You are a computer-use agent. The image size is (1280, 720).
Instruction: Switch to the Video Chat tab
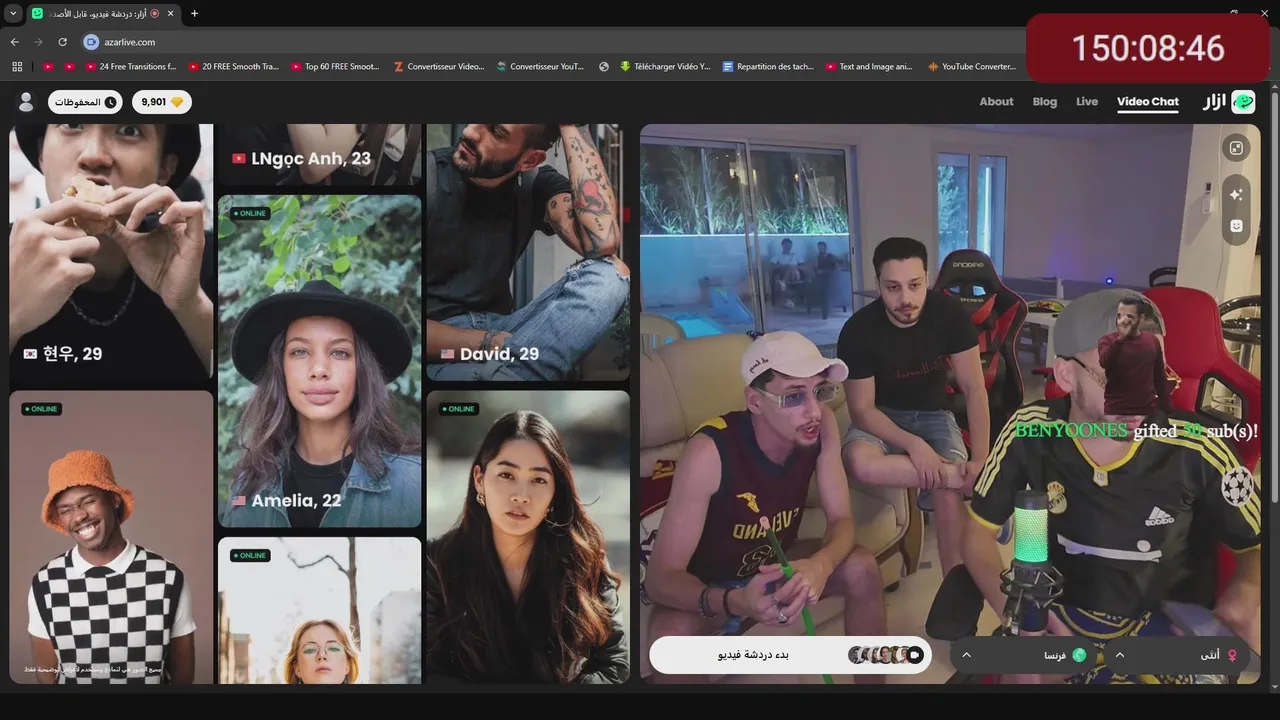point(1148,102)
